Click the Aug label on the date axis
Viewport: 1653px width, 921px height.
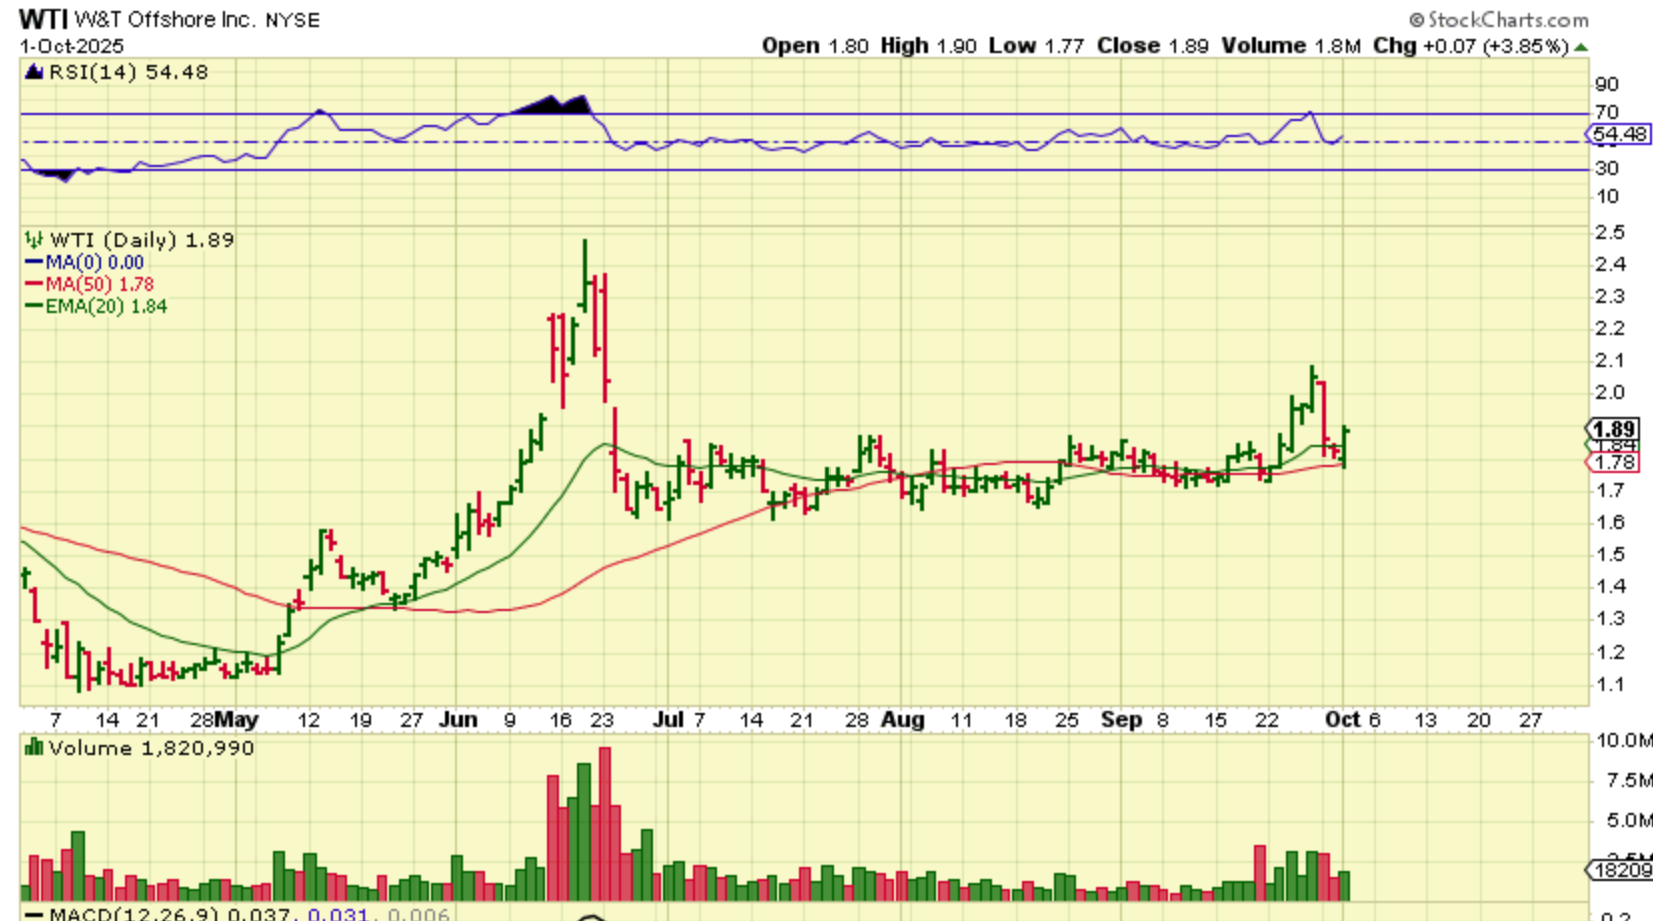pyautogui.click(x=902, y=719)
